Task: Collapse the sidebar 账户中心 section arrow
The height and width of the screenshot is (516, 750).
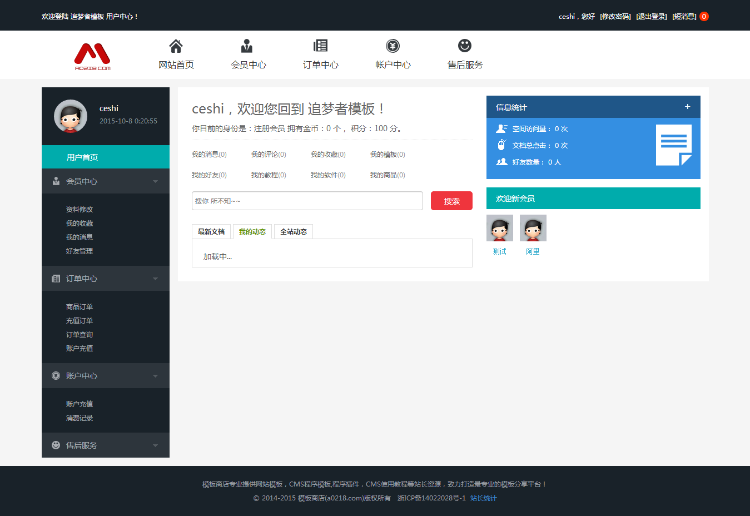Action: (155, 376)
